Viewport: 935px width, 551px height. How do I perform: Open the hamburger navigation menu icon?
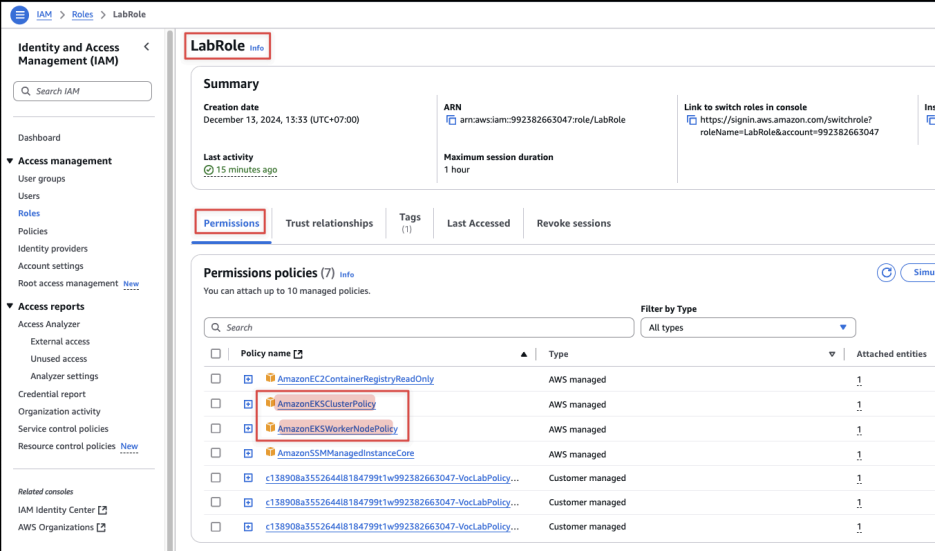pos(20,14)
